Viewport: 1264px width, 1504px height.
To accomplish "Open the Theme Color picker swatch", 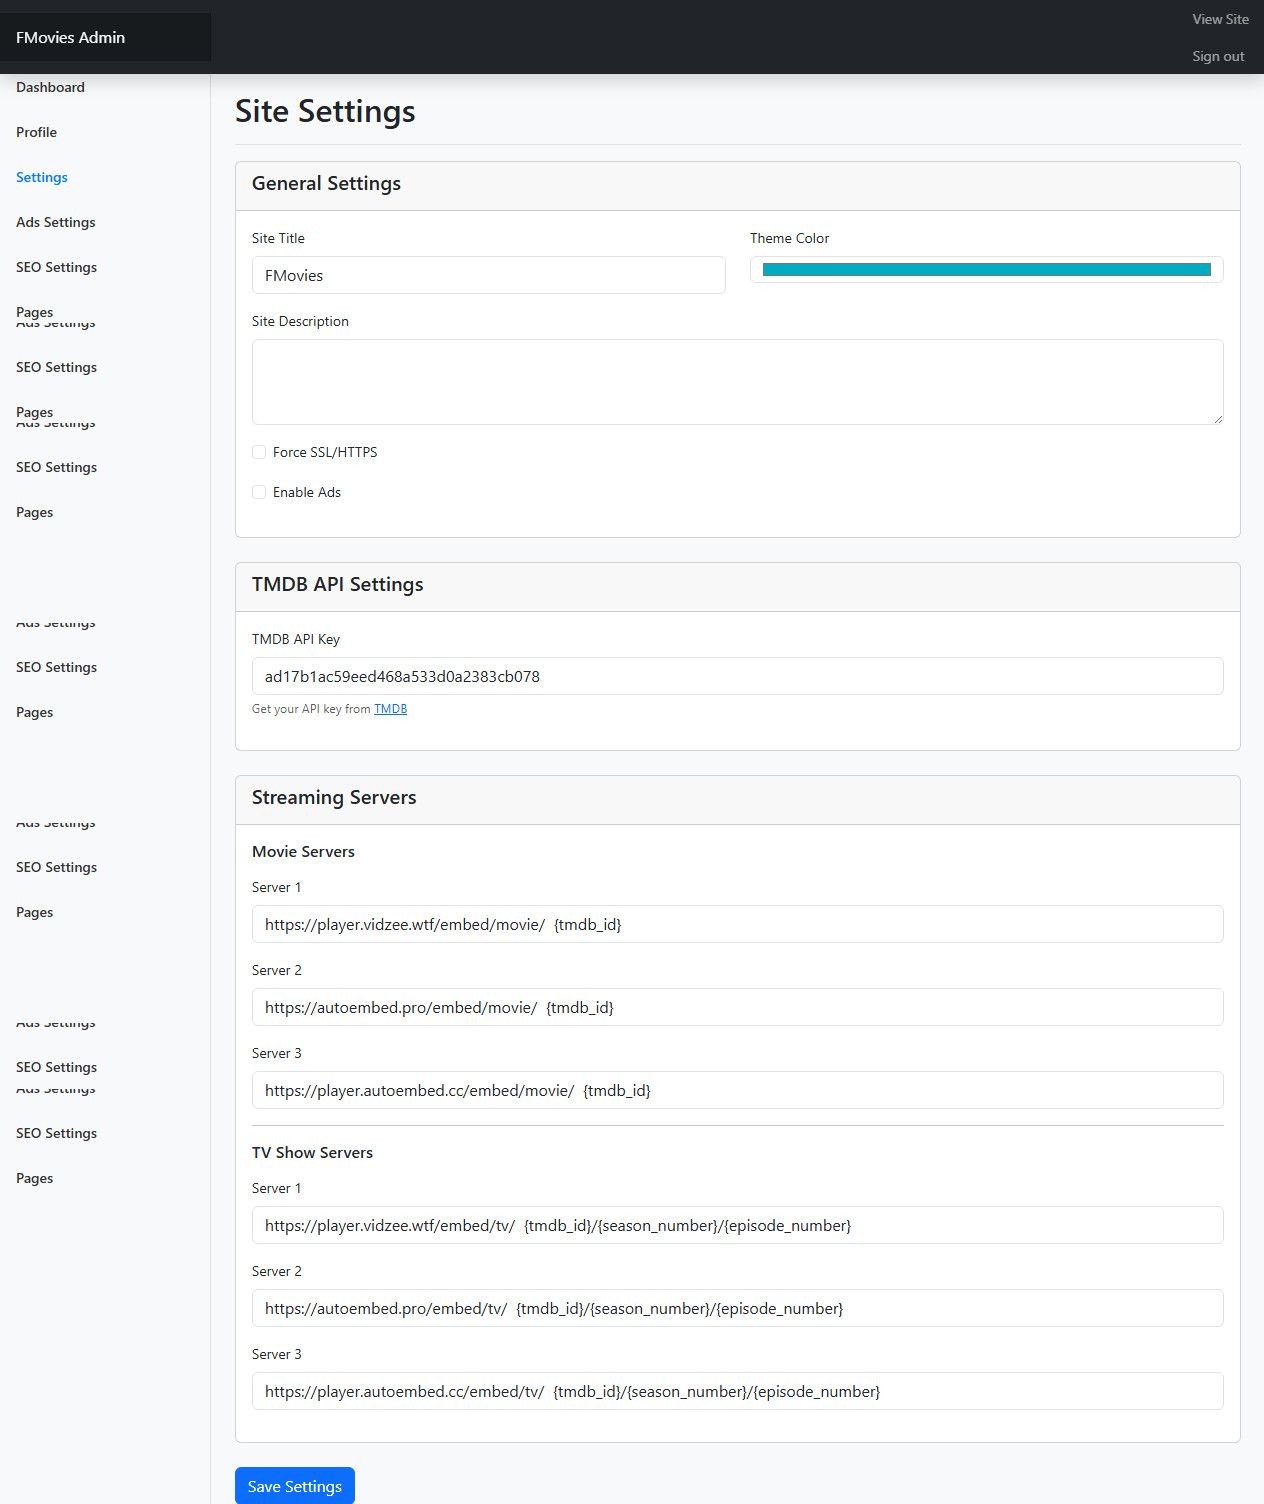I will coord(986,269).
